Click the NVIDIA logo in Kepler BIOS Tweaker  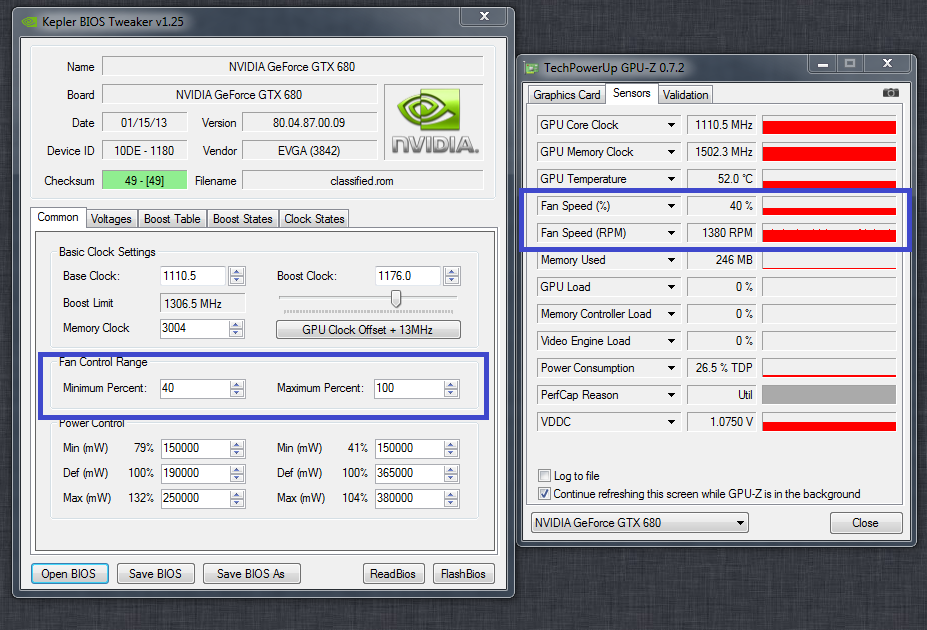point(434,122)
